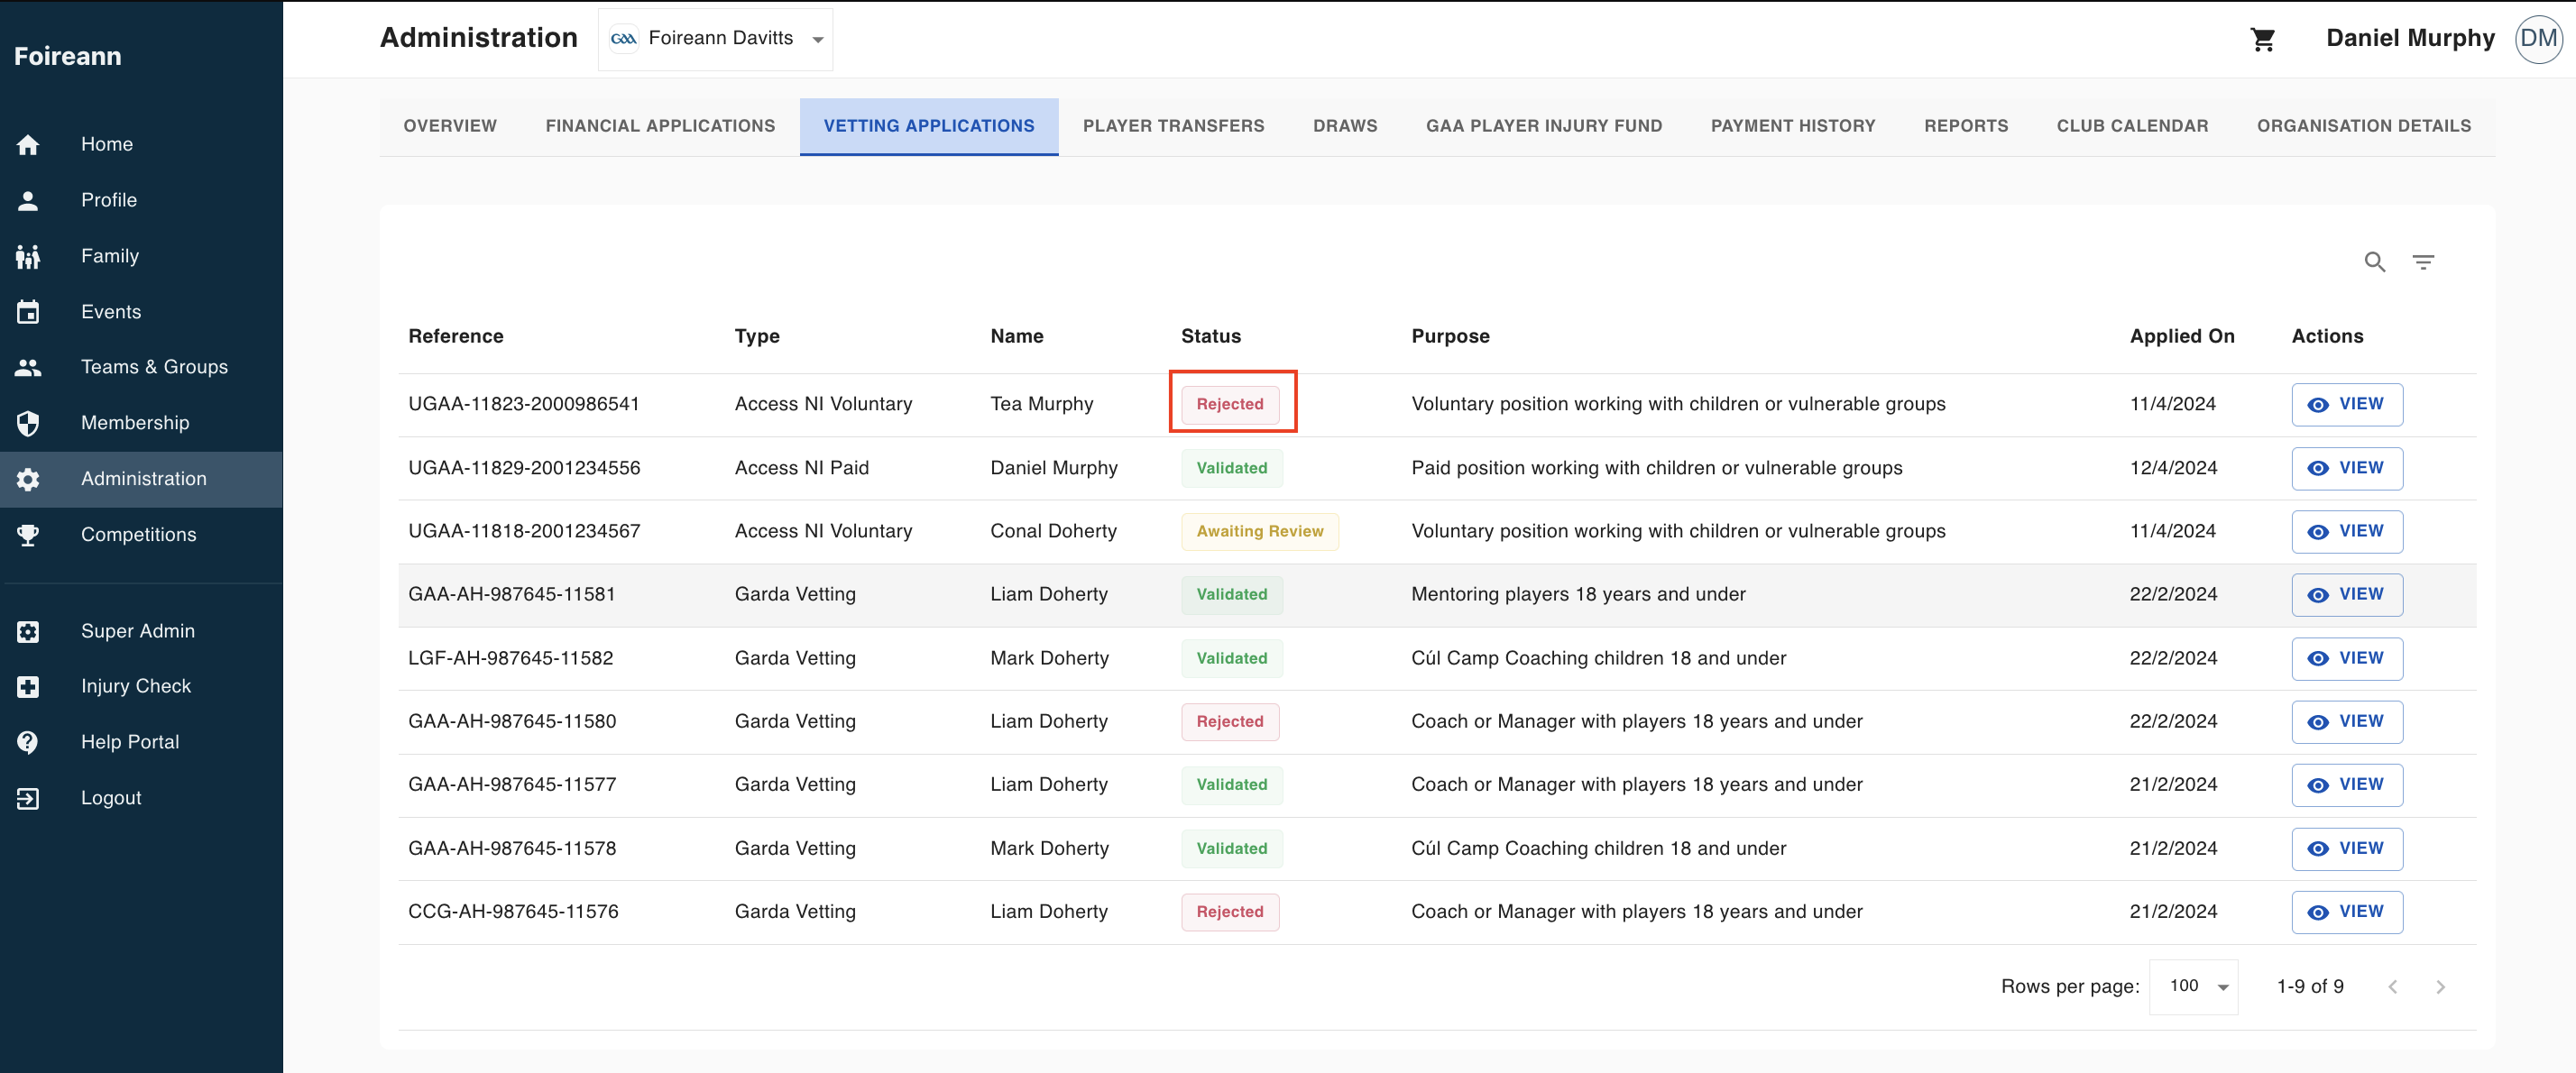Viewport: 2576px width, 1073px height.
Task: Open the table search magnifier icon
Action: (x=2375, y=262)
